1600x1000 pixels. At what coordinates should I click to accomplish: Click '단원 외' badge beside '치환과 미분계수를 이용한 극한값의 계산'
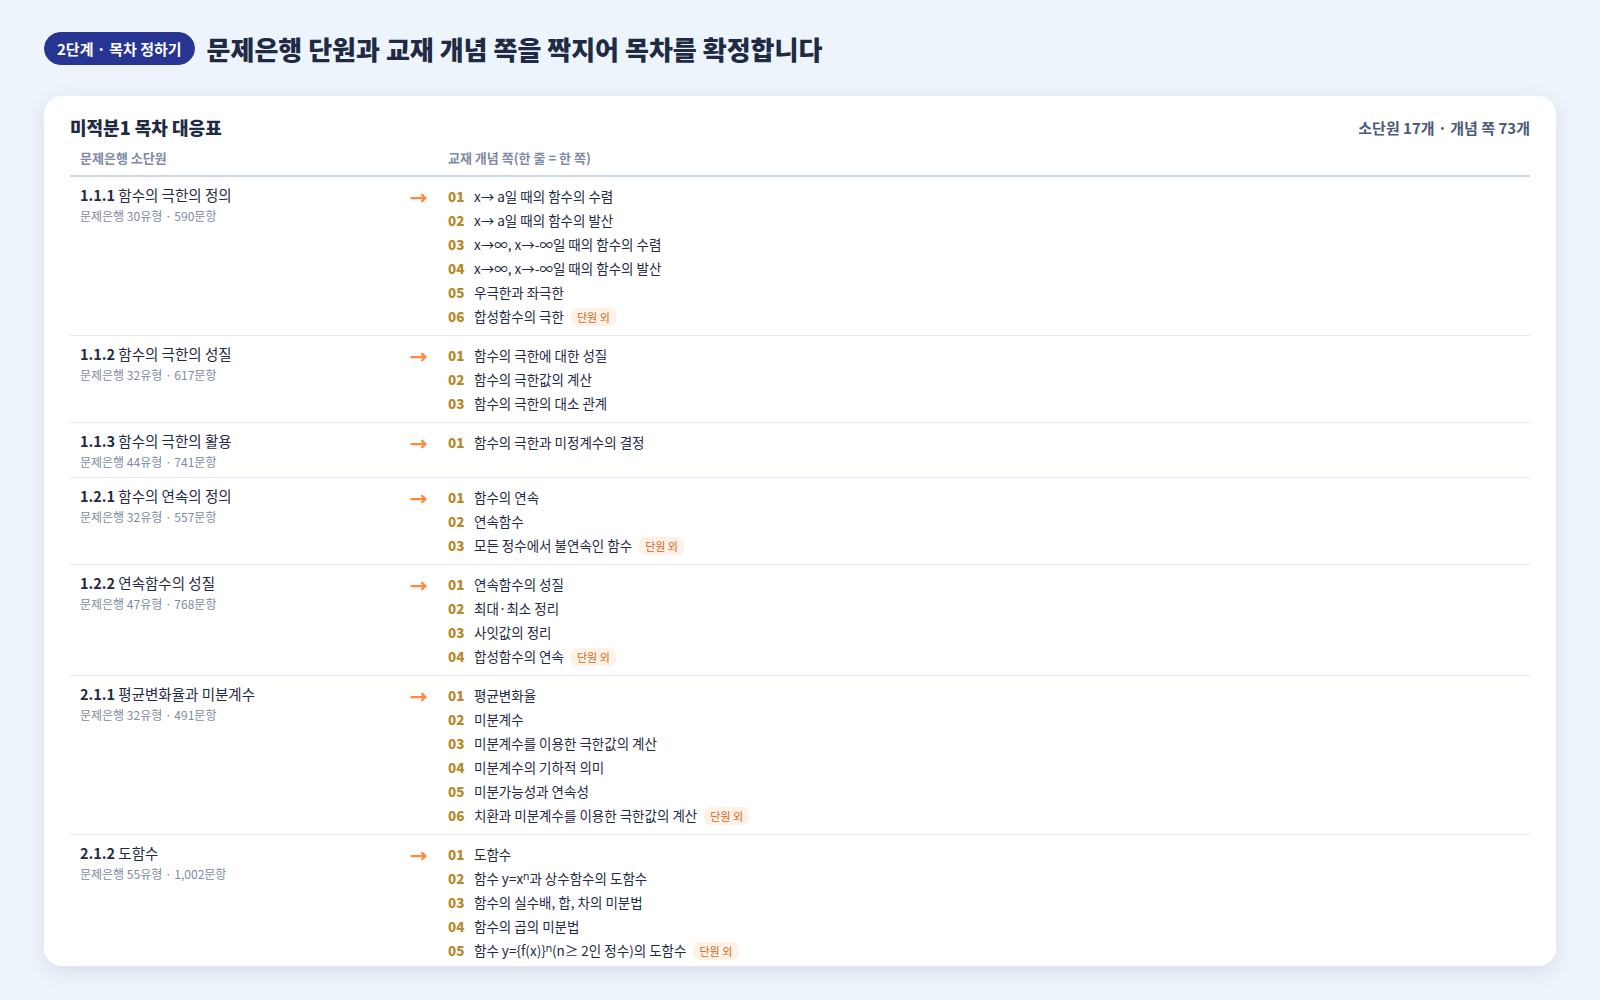[726, 816]
